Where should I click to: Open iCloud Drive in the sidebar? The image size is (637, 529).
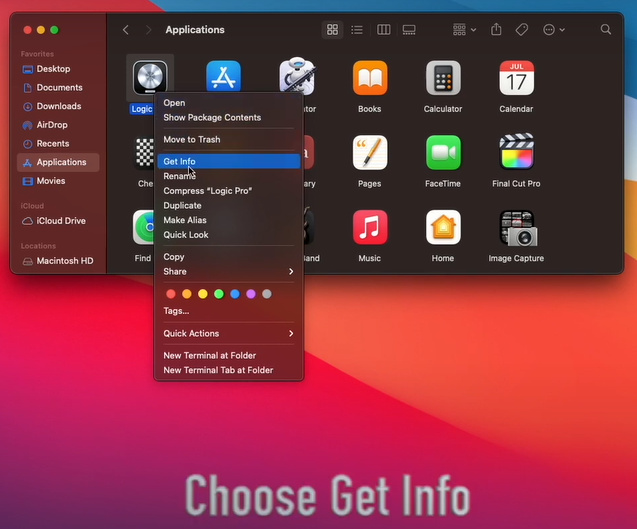58,221
